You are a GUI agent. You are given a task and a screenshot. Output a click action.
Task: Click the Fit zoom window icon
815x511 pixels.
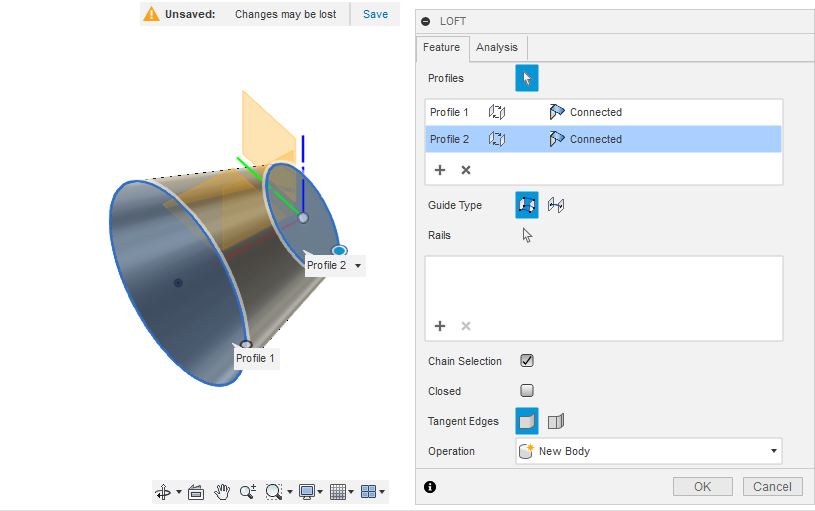[274, 491]
